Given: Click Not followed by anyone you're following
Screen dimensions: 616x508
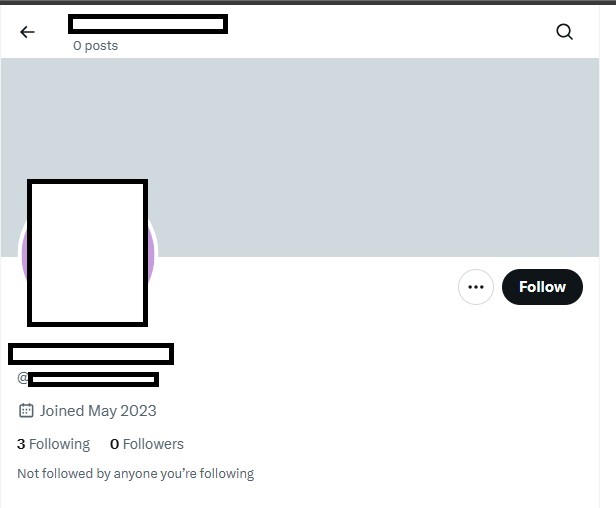Looking at the screenshot, I should 136,473.
